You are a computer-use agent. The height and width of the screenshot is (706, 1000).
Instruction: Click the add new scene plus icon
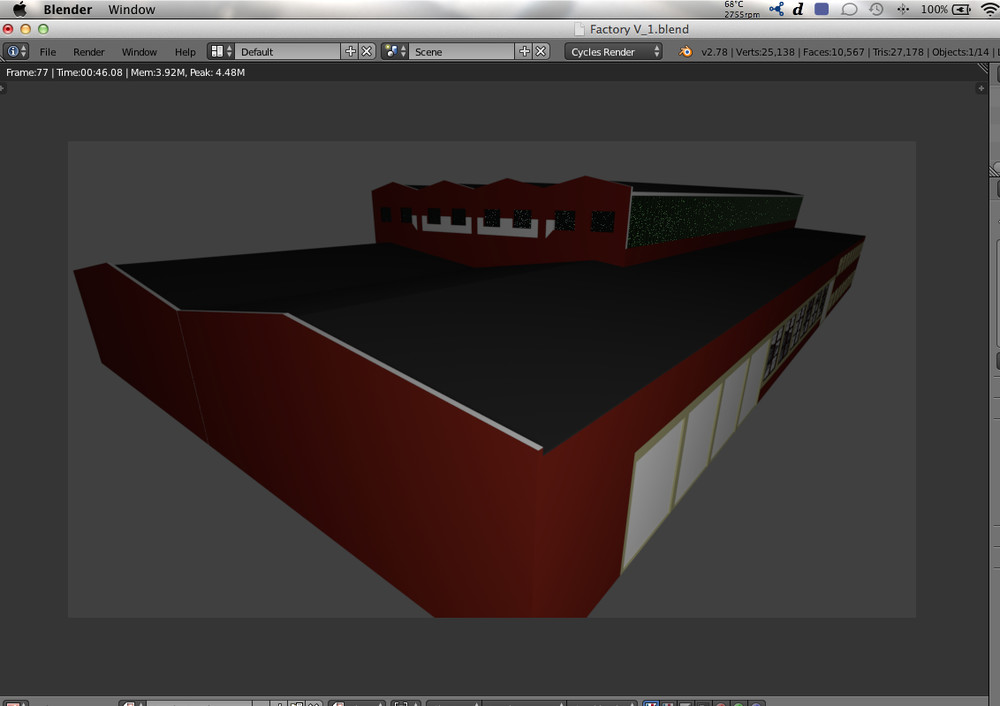(524, 51)
